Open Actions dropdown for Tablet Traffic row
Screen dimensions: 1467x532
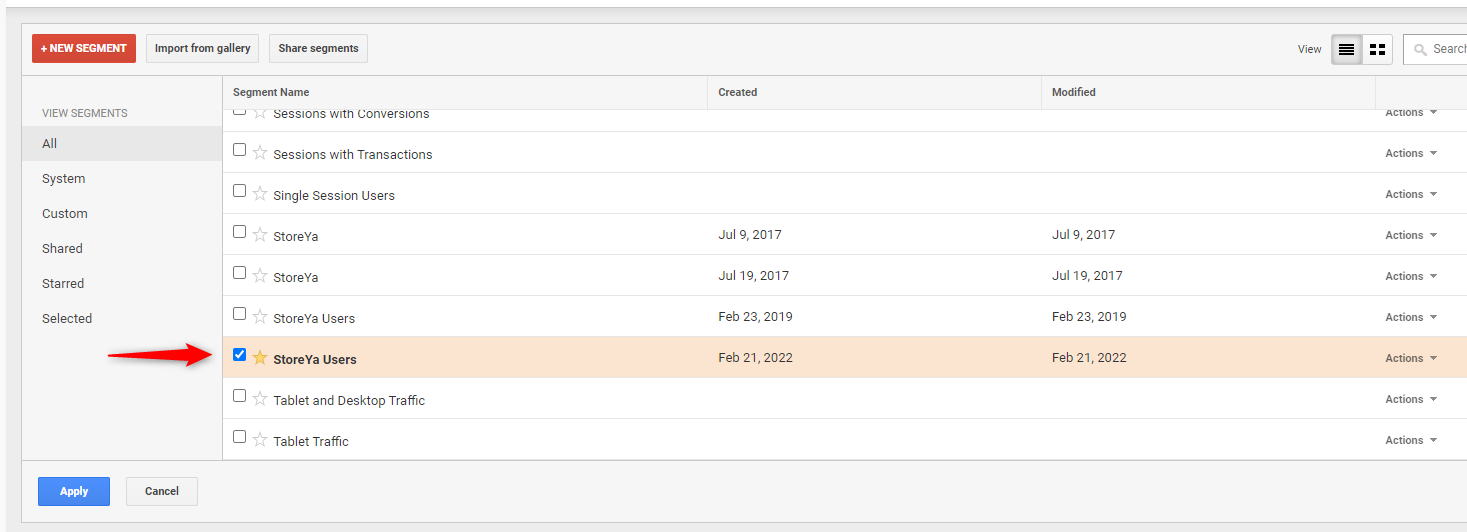point(1410,440)
